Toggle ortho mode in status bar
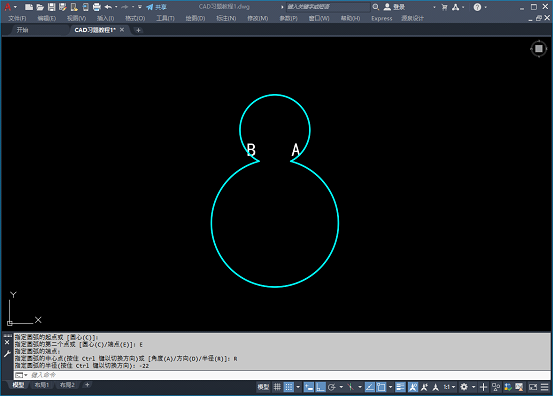553x396 pixels. point(320,387)
